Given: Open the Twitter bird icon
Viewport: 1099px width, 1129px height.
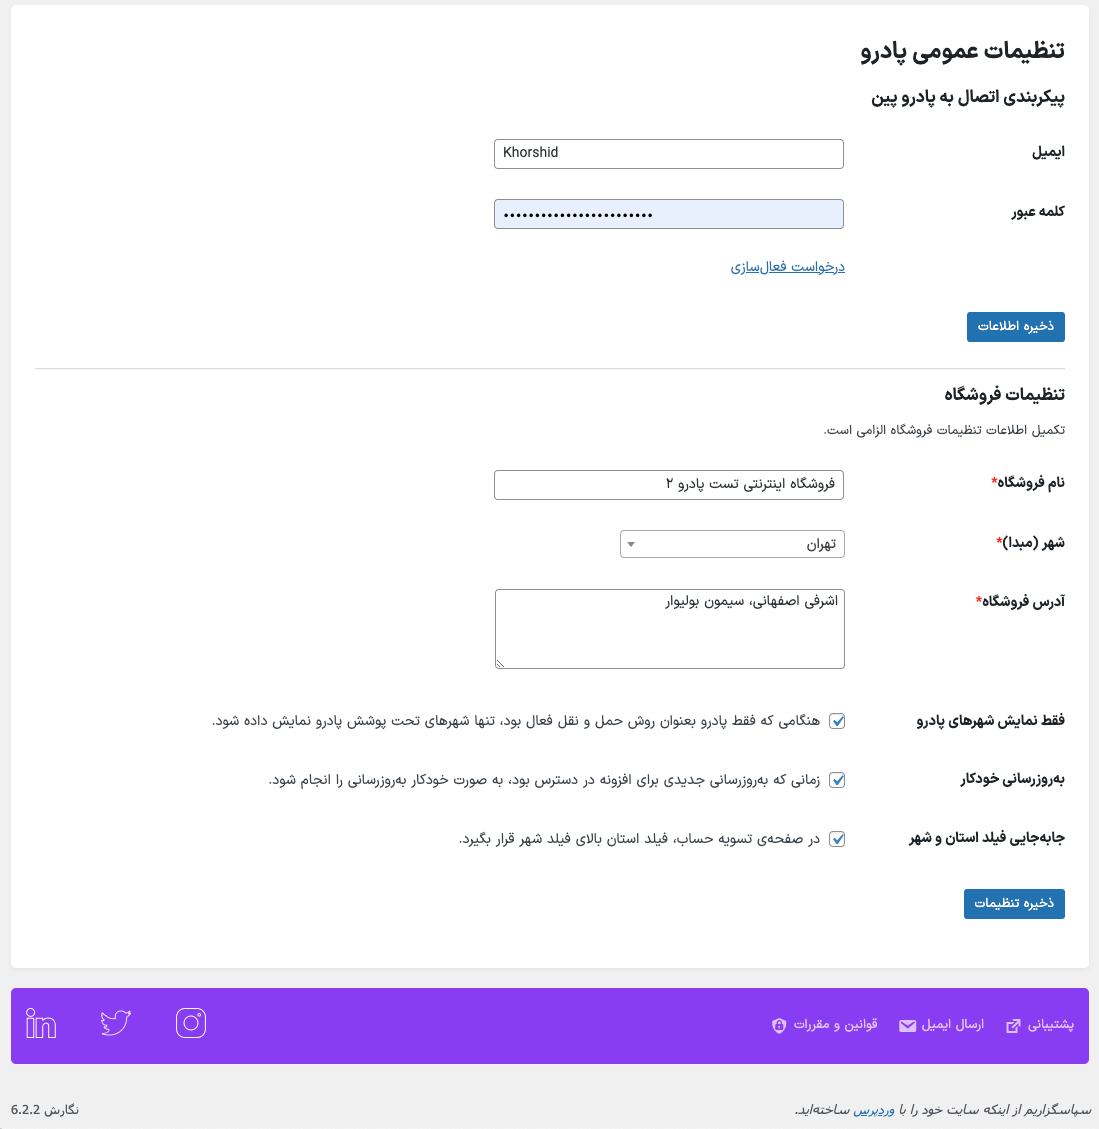Looking at the screenshot, I should pos(115,1023).
